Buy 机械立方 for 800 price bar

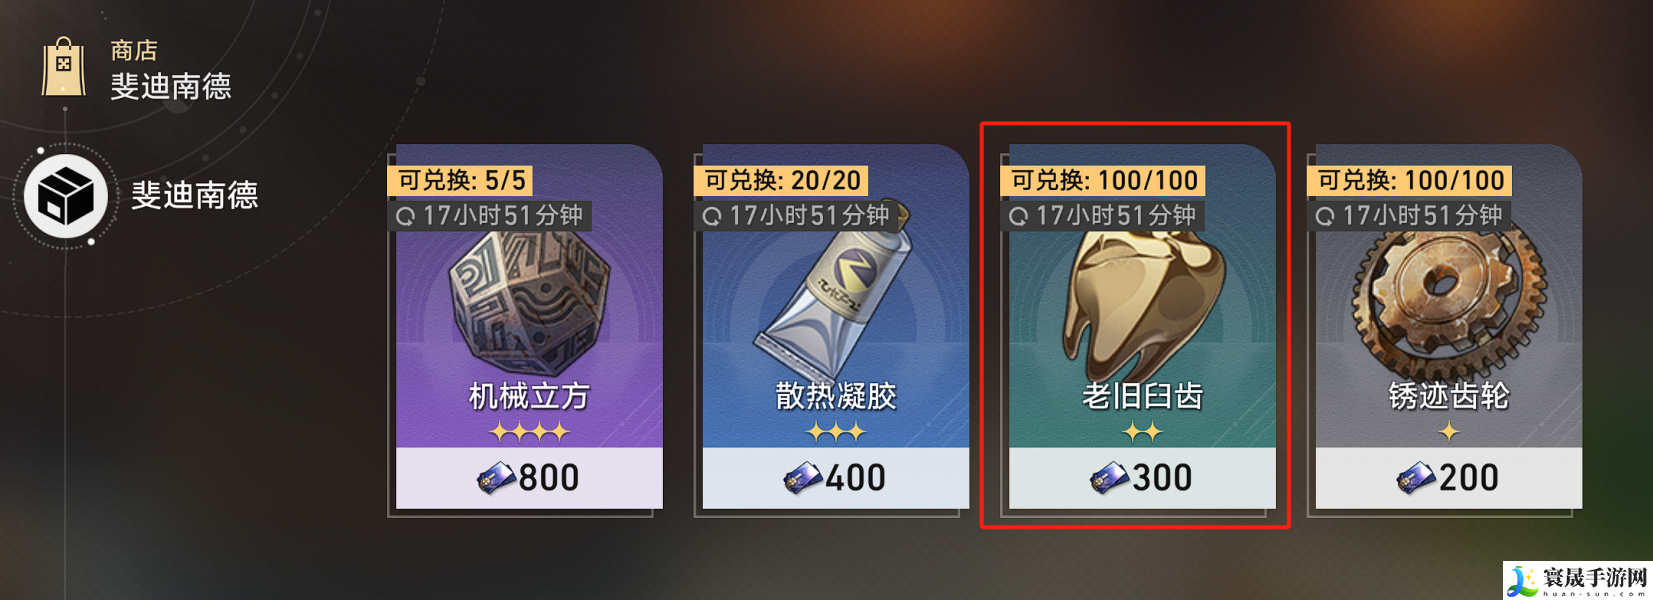tap(529, 478)
